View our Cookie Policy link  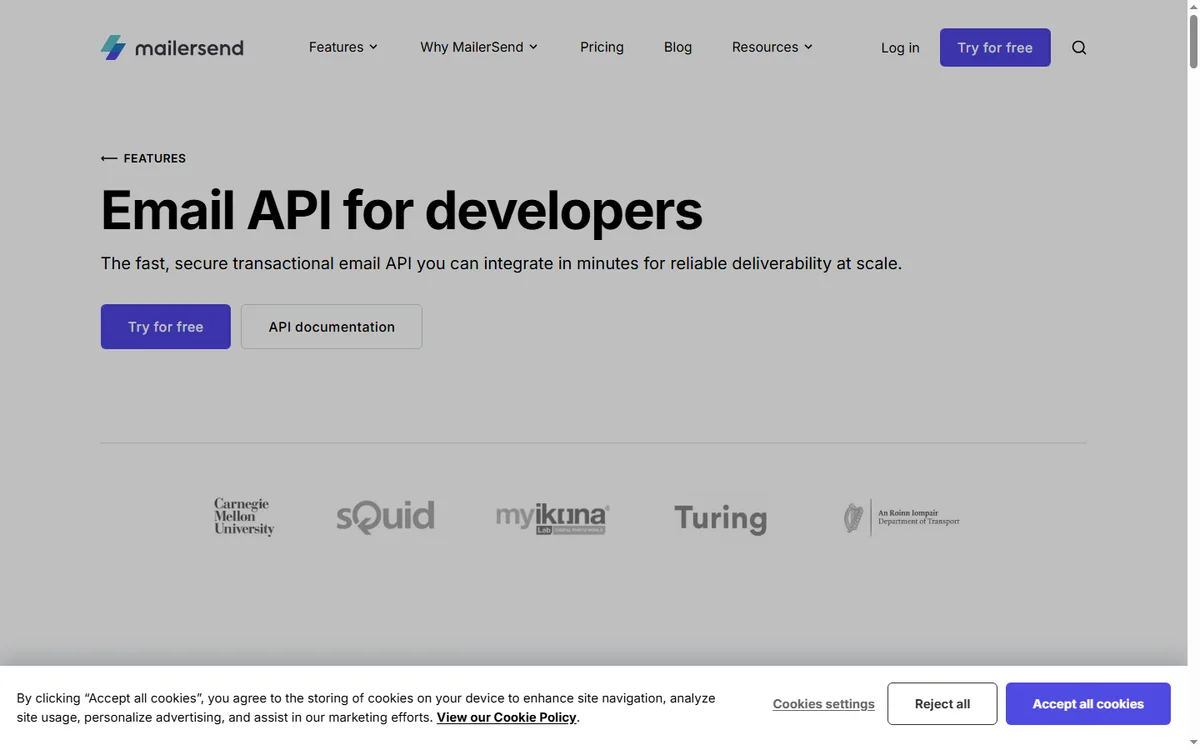pyautogui.click(x=507, y=717)
